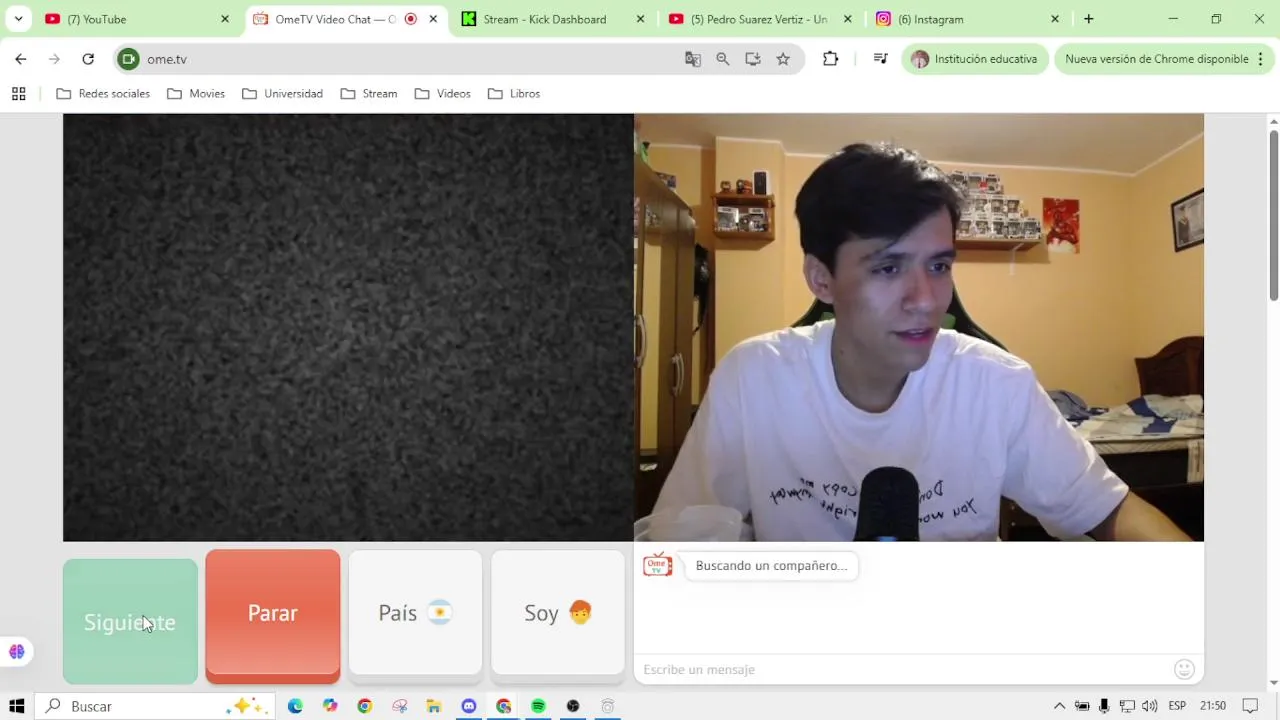1280x720 pixels.
Task: Show hidden system tray icons
Action: [1060, 706]
